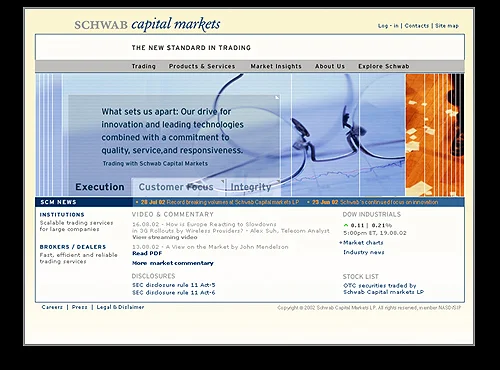Screen dimensions: 500x370
Task: Open More market commentary link
Action: (x=173, y=263)
